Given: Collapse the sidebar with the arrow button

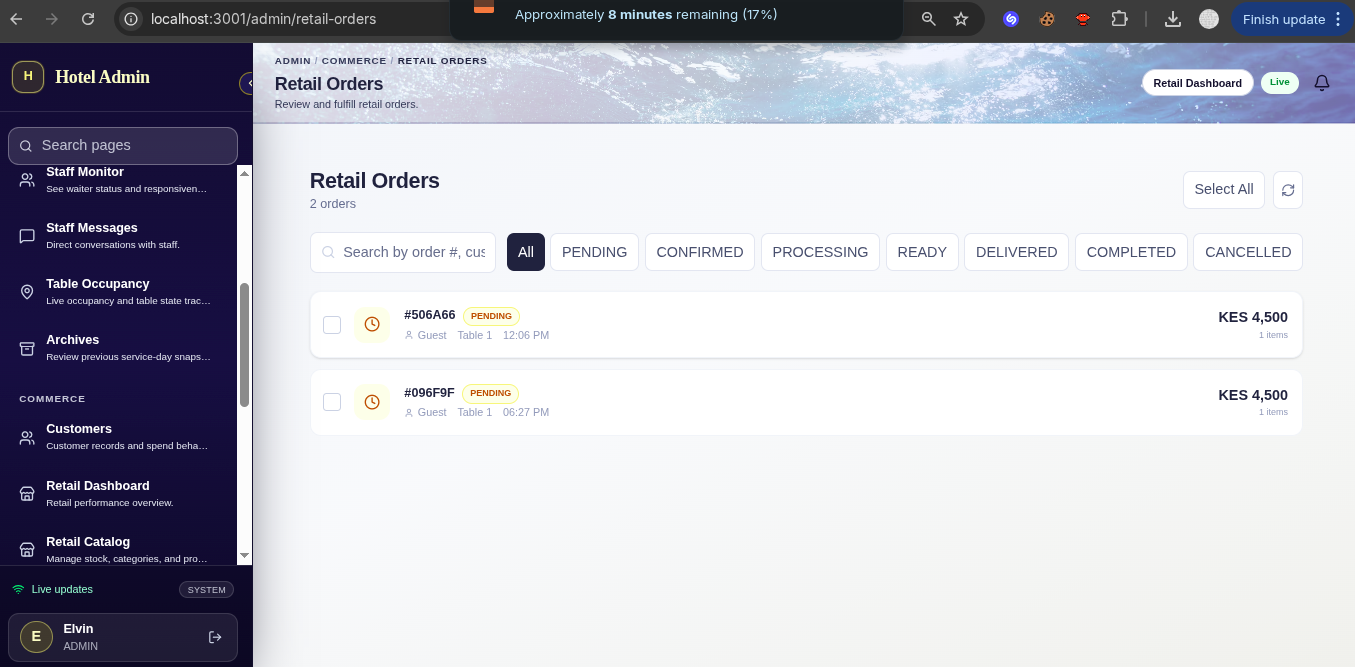Looking at the screenshot, I should 247,83.
